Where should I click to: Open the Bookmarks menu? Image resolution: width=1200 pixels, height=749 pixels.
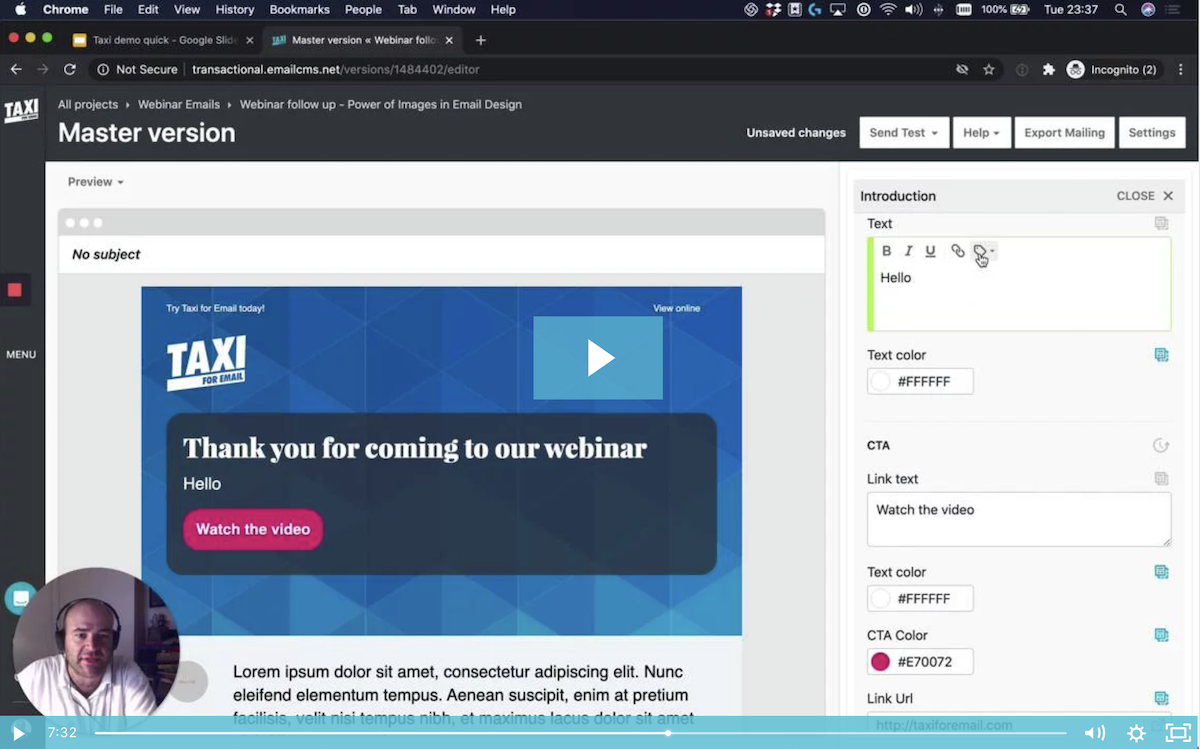coord(300,9)
